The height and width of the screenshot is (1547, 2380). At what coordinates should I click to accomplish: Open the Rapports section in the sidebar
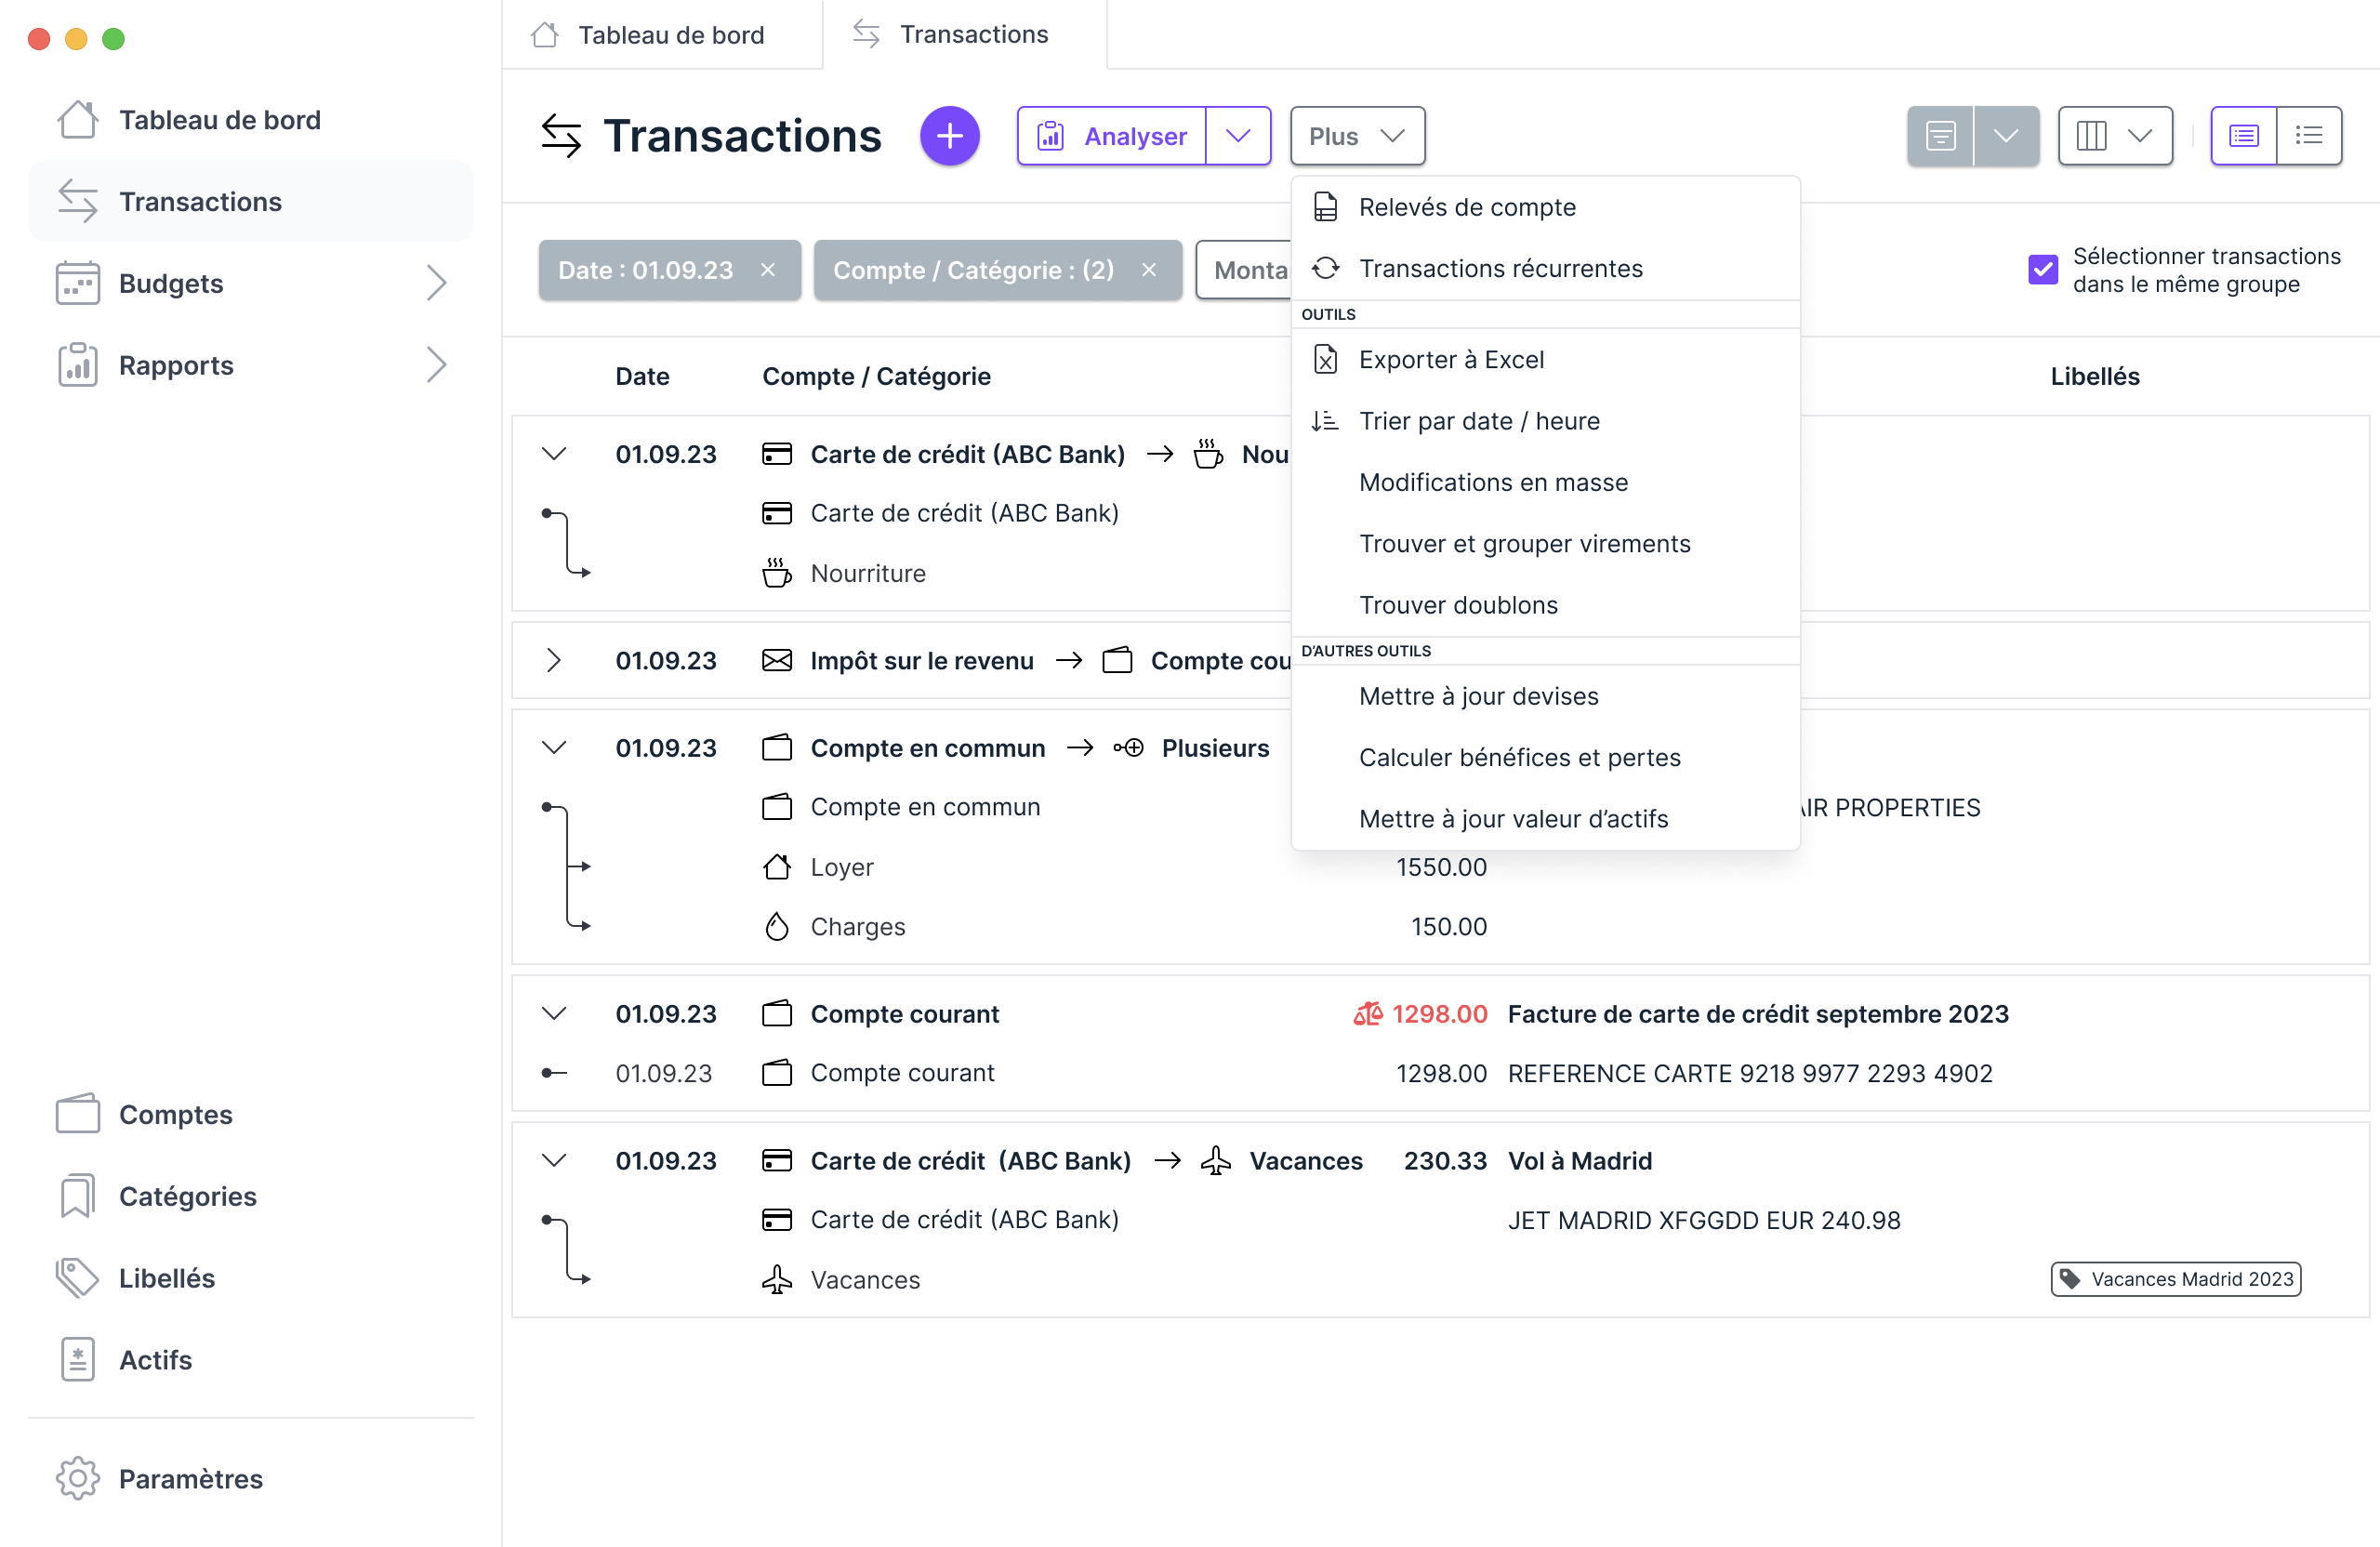[177, 365]
